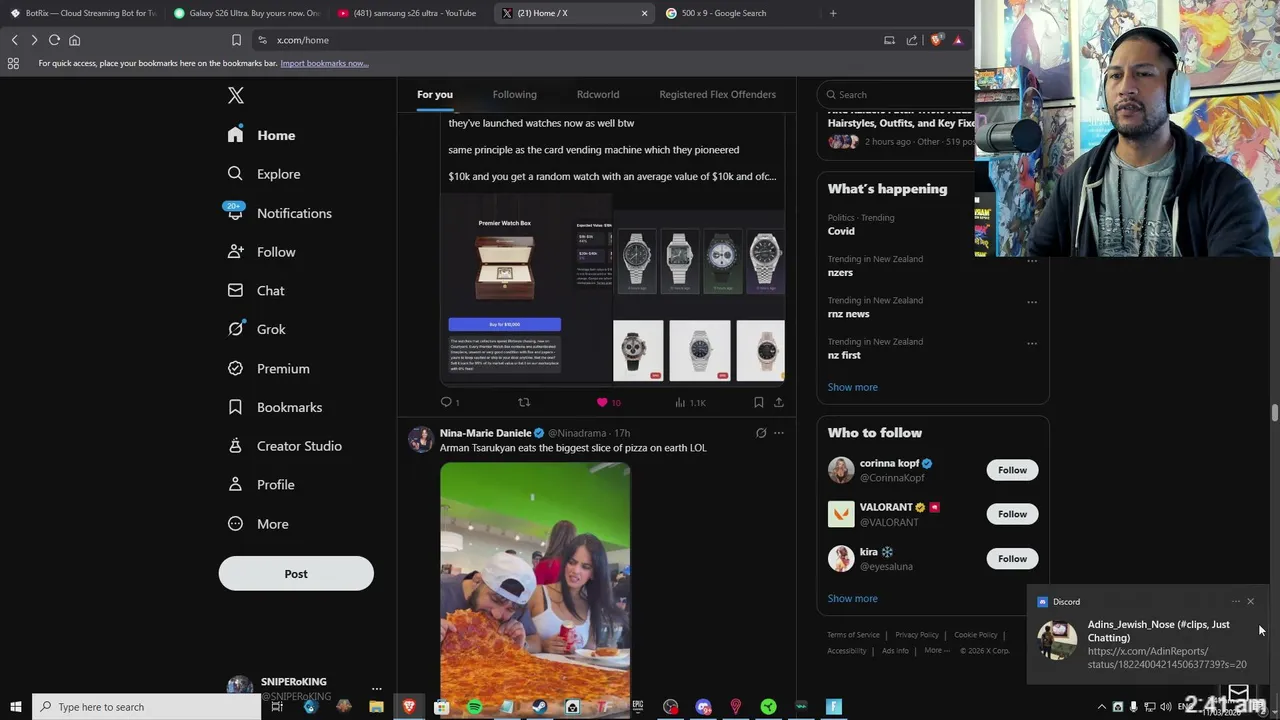Viewport: 1280px width, 720px height.
Task: View analytics of watch post (1.1K)
Action: pos(690,402)
